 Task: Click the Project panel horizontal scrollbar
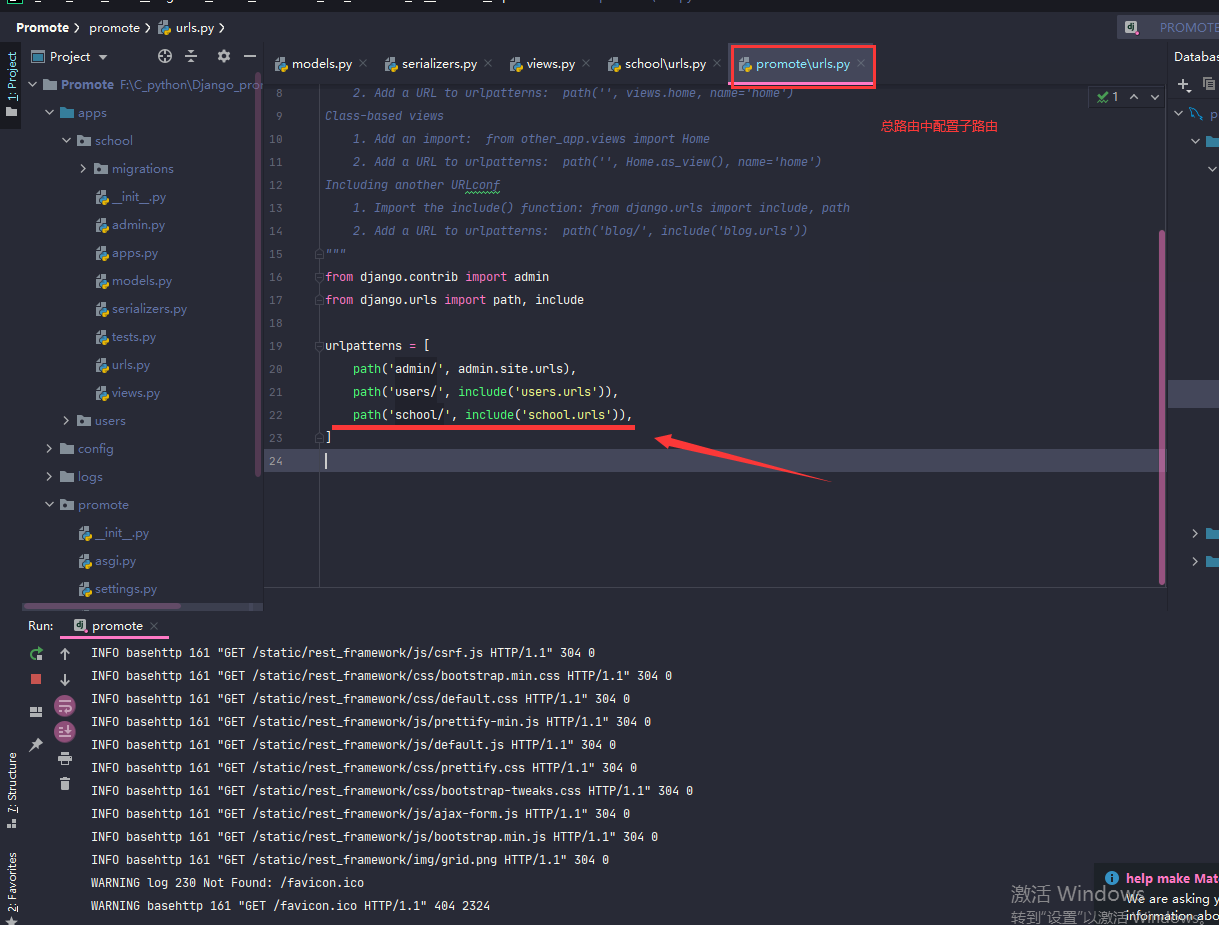pyautogui.click(x=102, y=606)
